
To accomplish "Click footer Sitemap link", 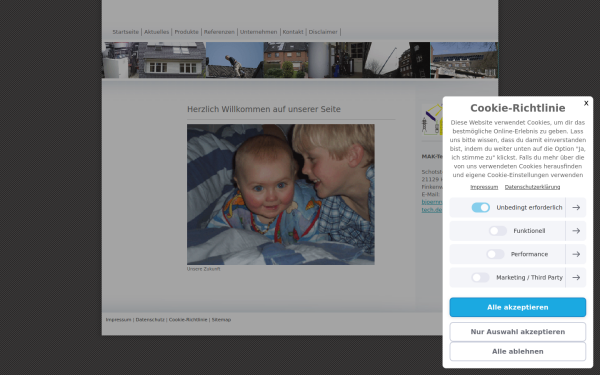I will [x=221, y=320].
